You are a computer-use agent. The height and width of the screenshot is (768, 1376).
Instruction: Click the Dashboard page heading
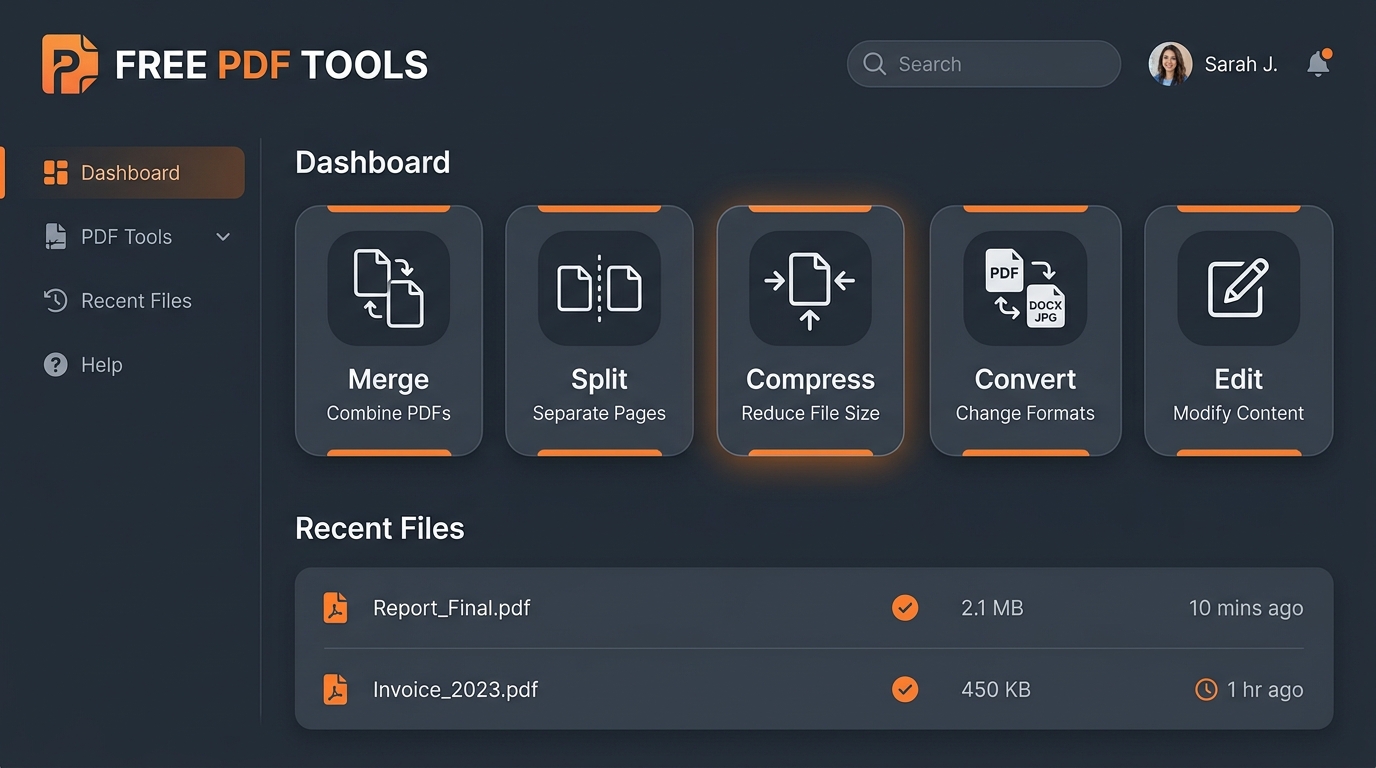373,162
